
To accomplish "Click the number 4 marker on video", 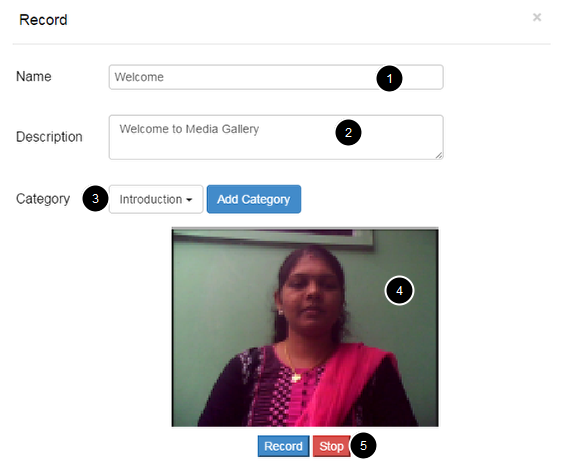I will (399, 291).
